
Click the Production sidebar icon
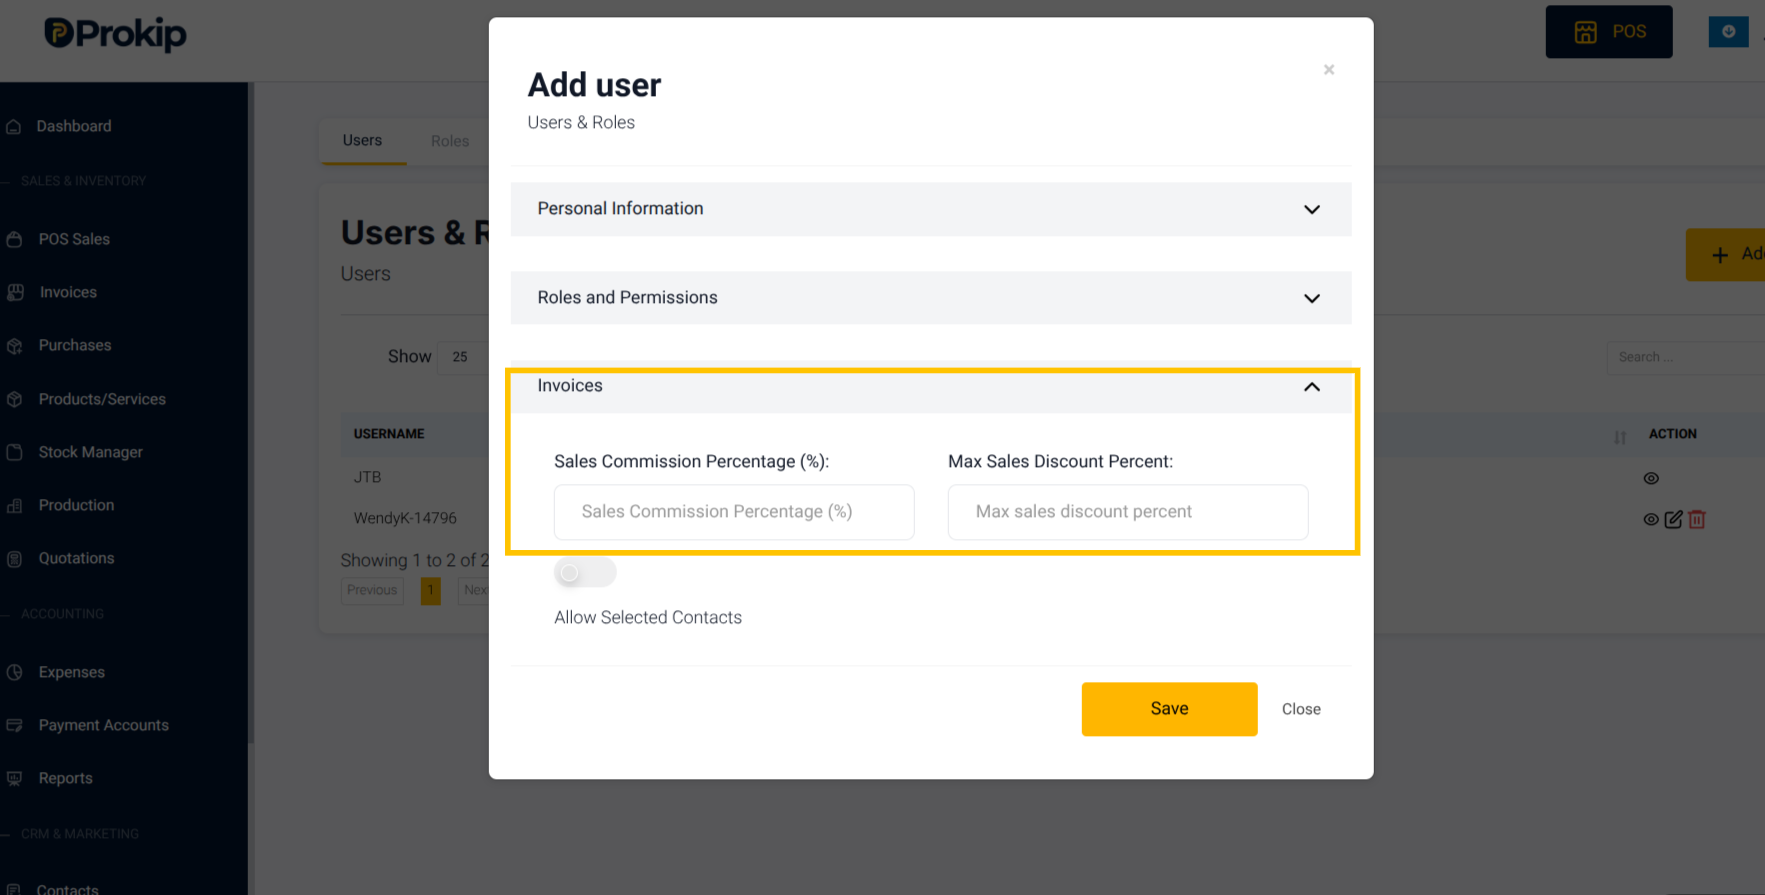tap(14, 506)
